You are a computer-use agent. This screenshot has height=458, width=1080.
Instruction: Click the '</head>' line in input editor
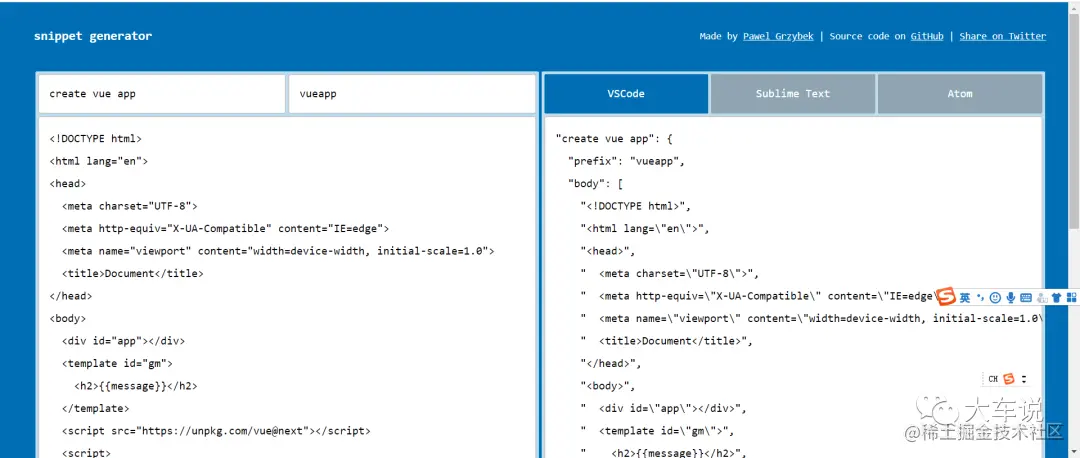(70, 296)
